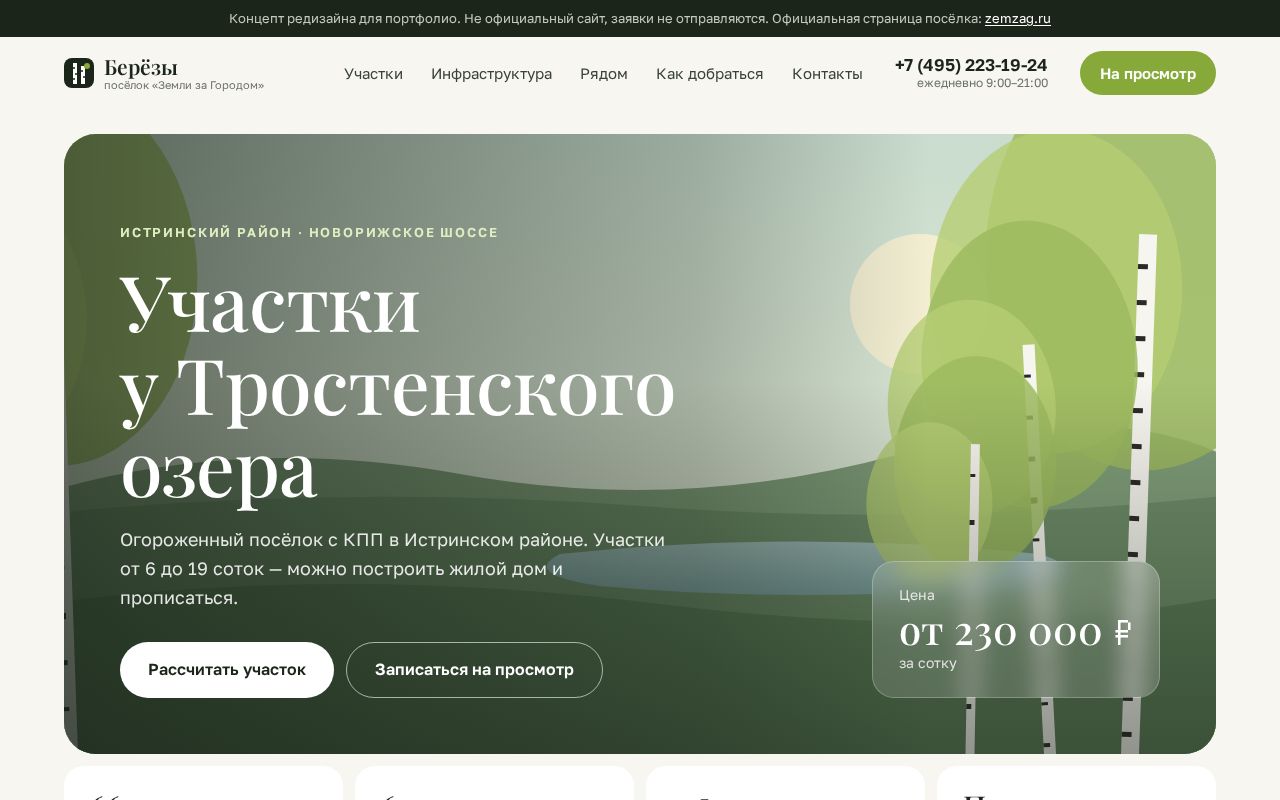Click the посёлок «Земли за Городом» subtitle

184,85
